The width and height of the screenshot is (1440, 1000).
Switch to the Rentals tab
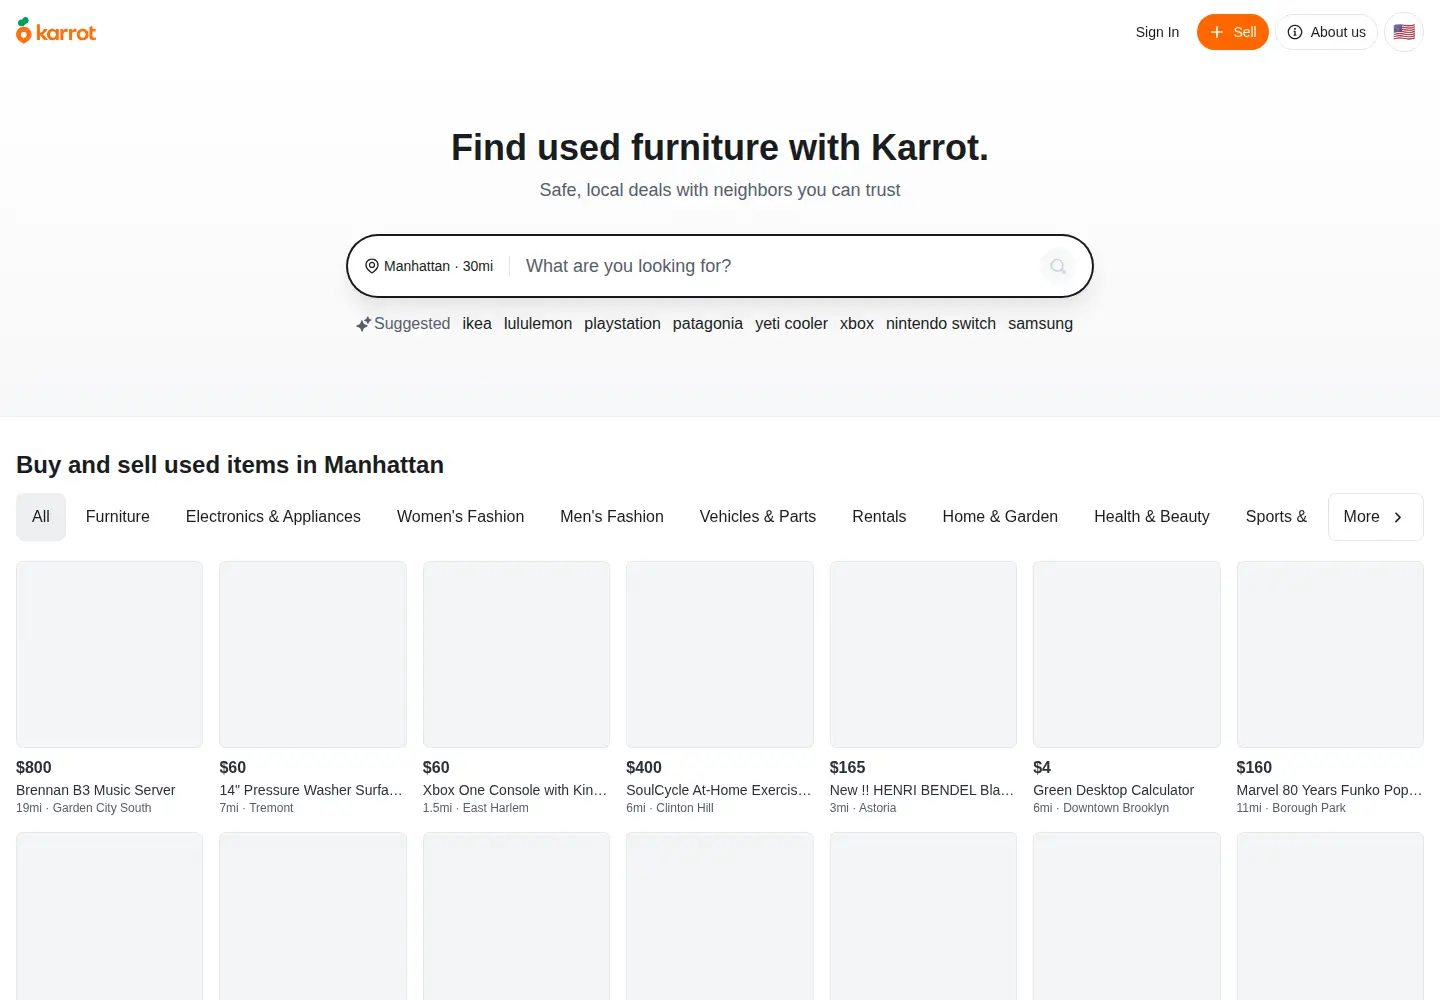(x=879, y=517)
